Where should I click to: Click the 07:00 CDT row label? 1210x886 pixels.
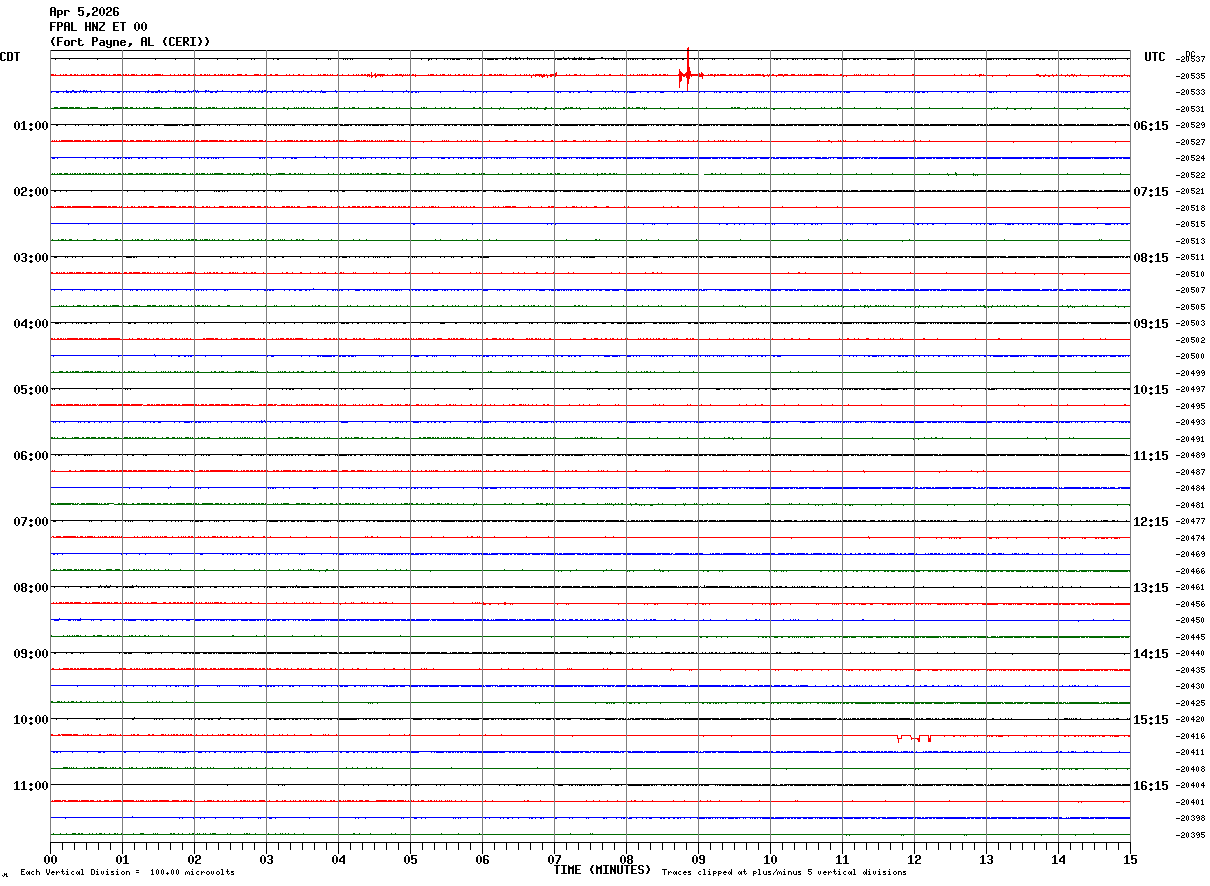(30, 522)
